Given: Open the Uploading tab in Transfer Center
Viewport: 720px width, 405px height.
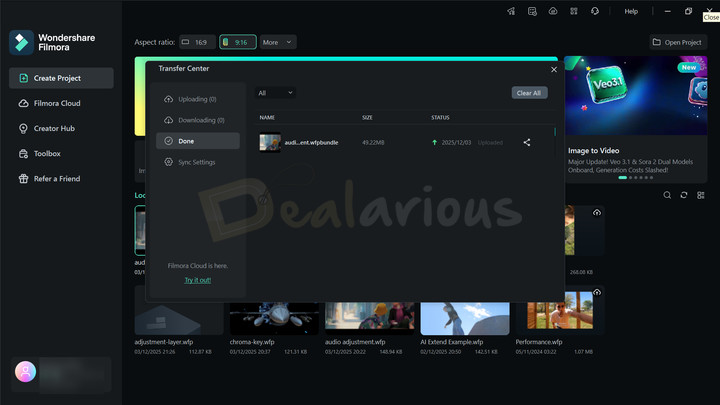Looking at the screenshot, I should 197,99.
